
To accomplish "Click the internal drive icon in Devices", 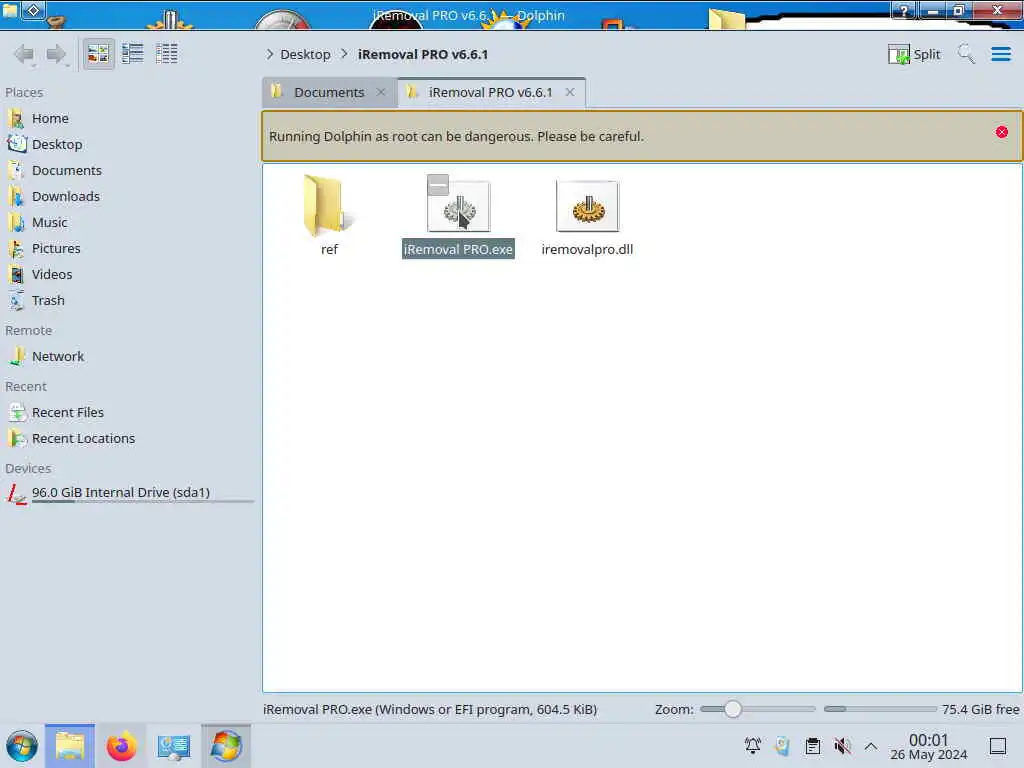I will 17,494.
